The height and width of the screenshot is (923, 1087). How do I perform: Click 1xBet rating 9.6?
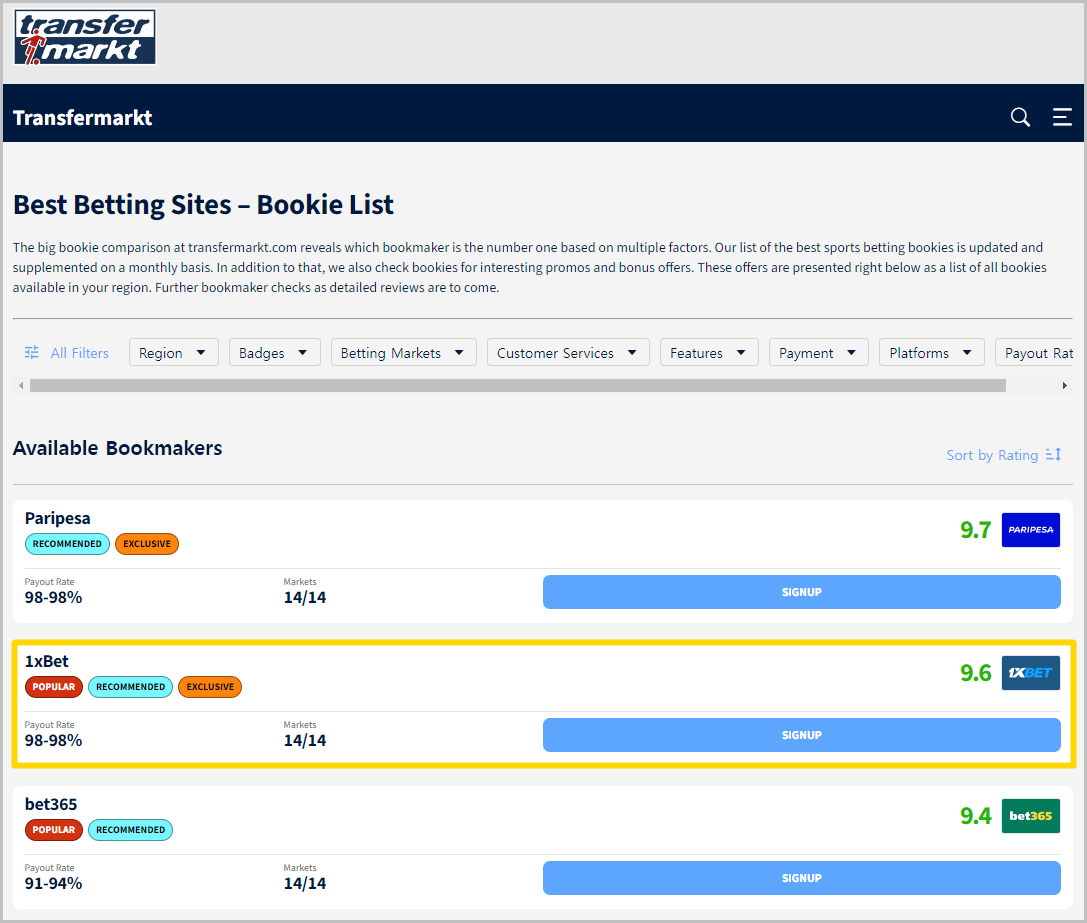(x=975, y=673)
